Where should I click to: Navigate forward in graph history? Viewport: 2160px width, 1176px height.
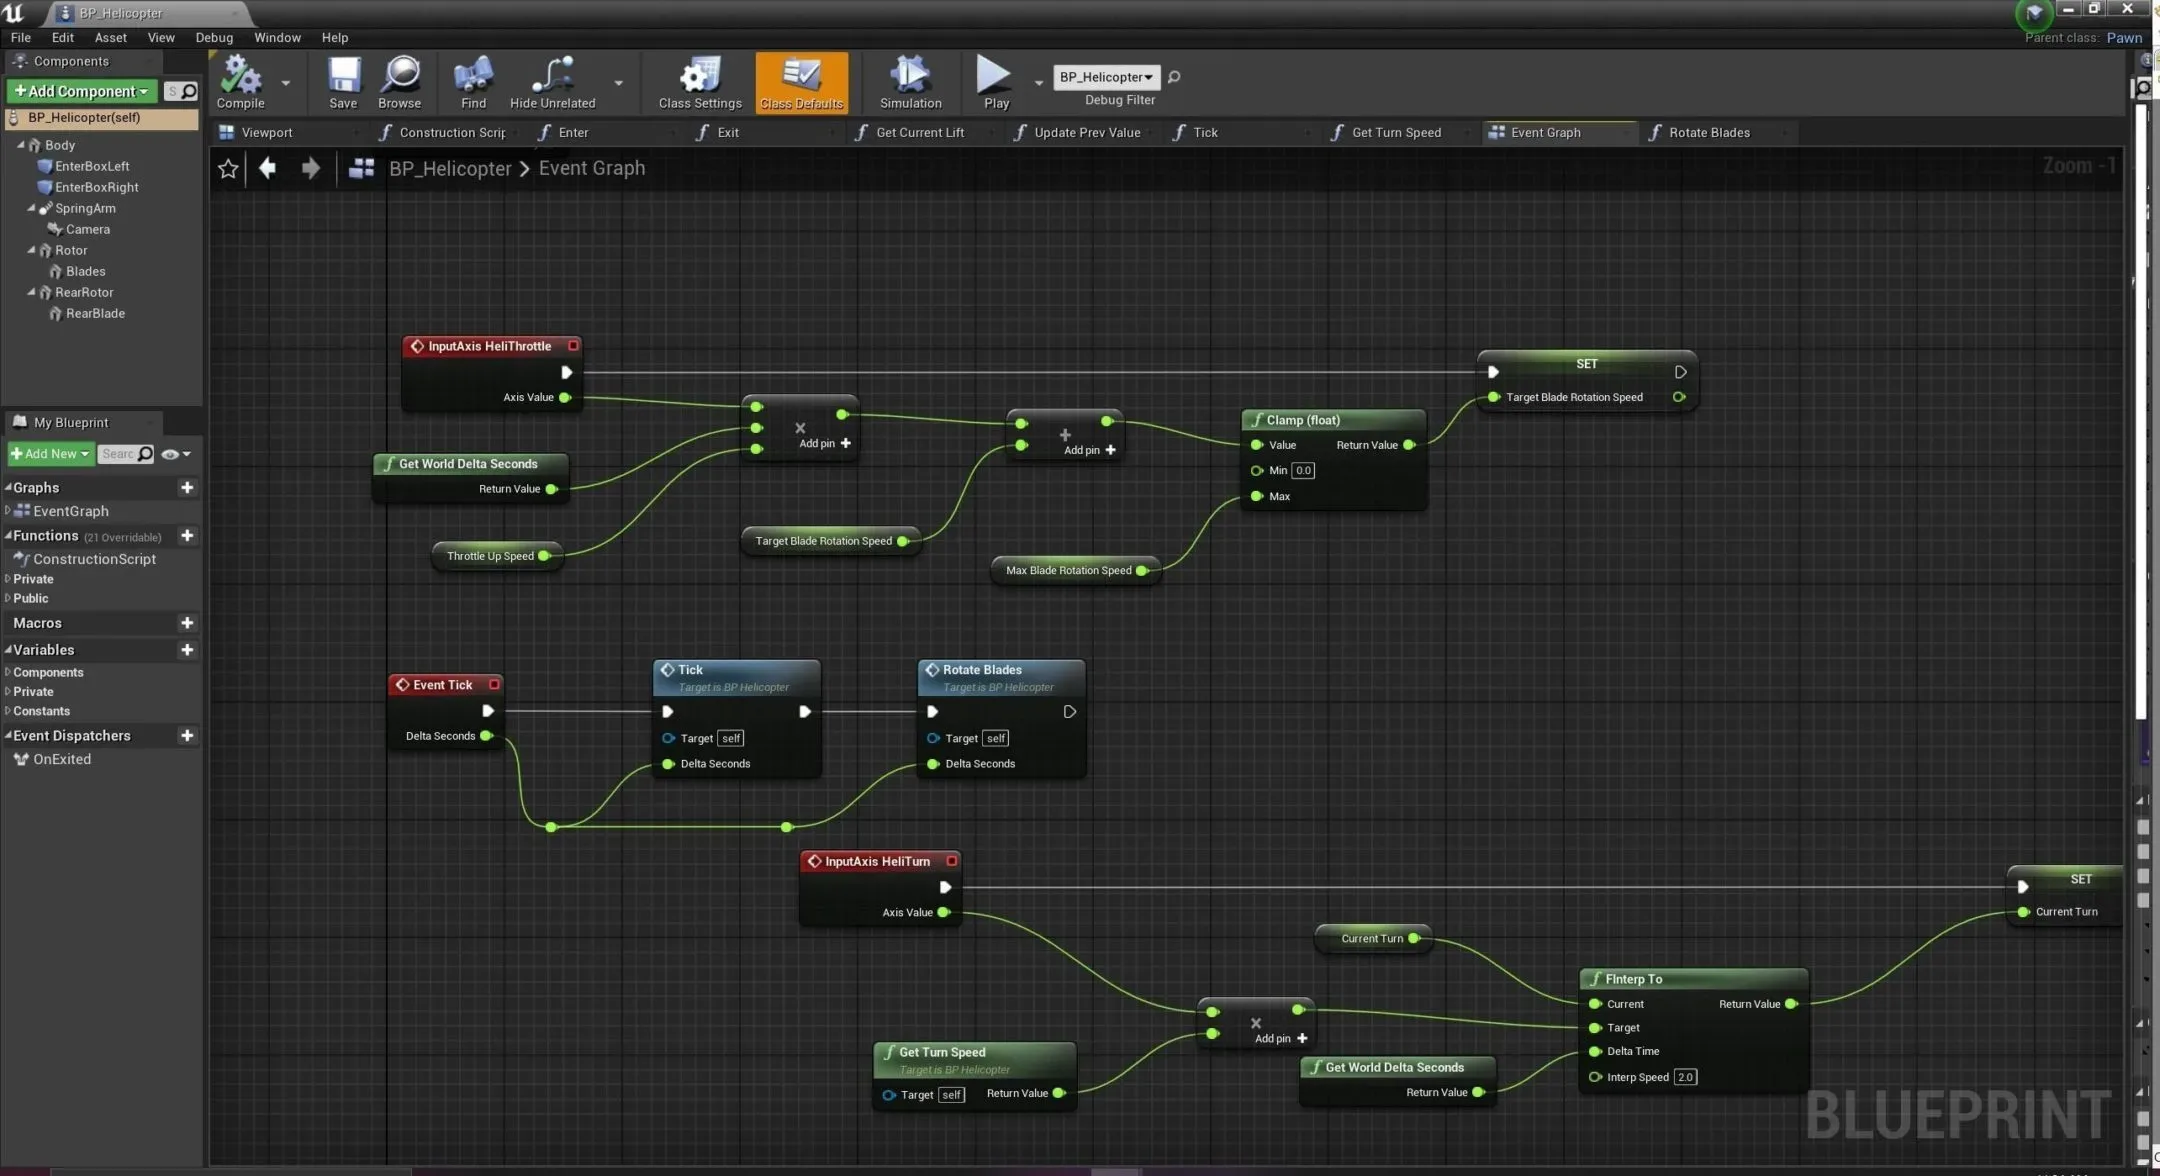point(310,168)
